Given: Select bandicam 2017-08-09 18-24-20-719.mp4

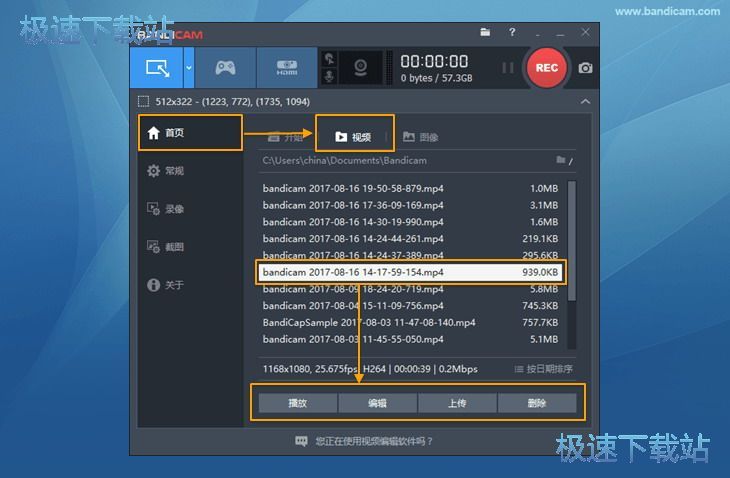Looking at the screenshot, I should click(x=411, y=289).
